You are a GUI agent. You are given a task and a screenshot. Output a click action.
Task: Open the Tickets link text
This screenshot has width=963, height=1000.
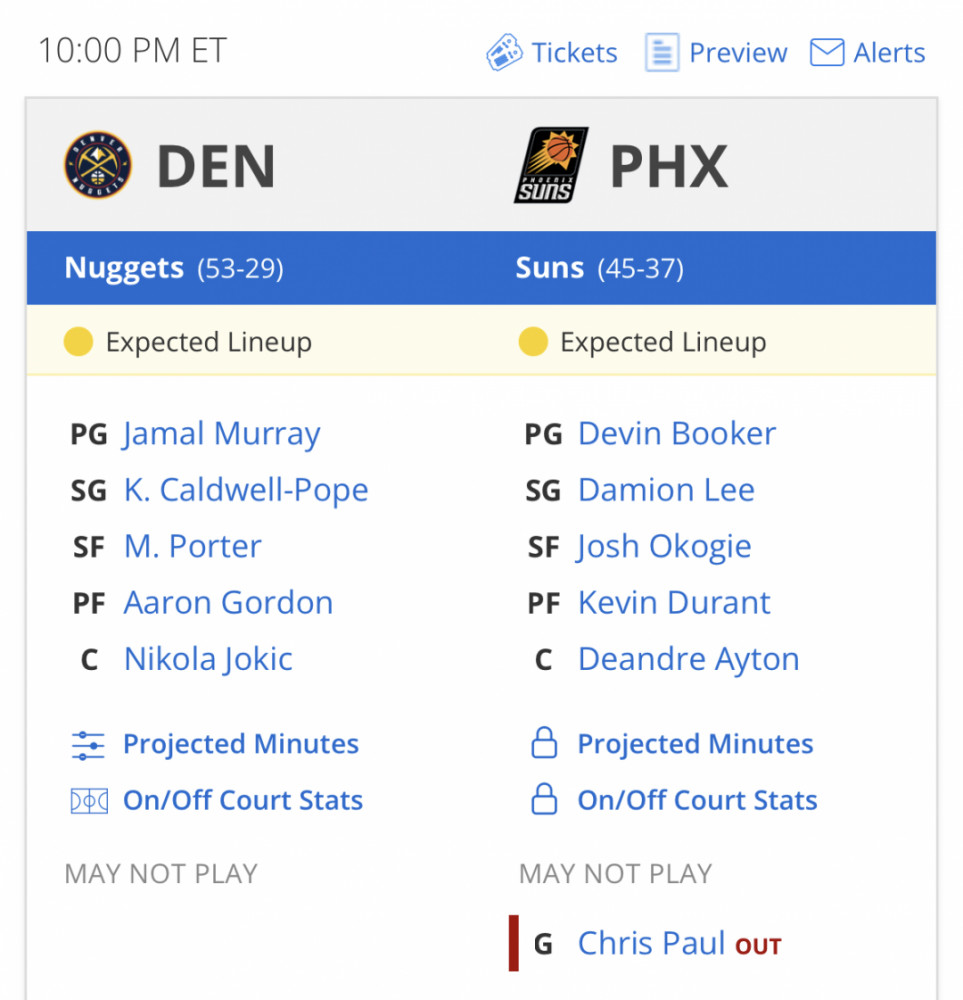point(574,52)
